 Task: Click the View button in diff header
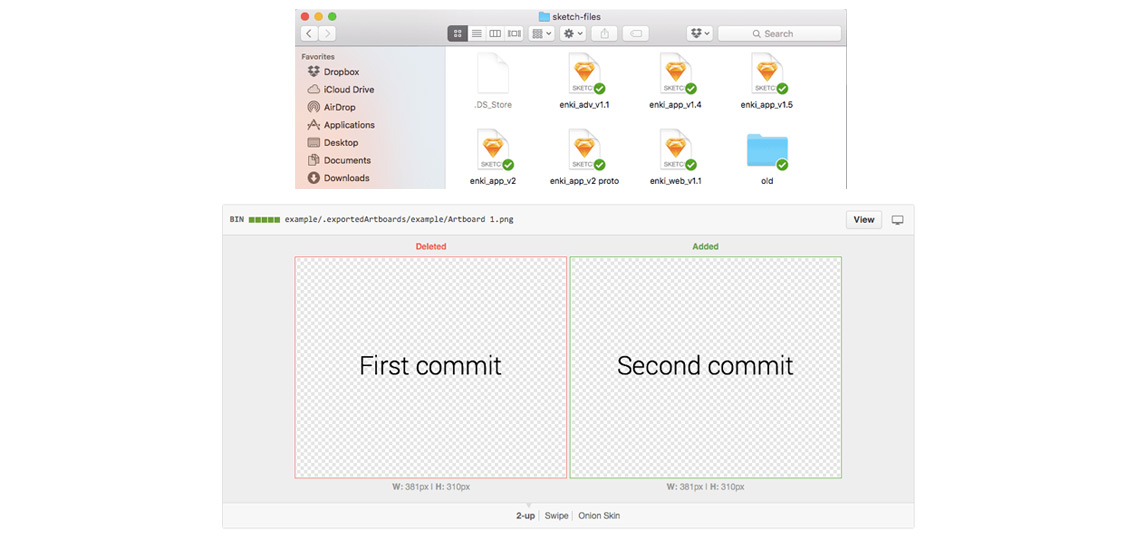tap(863, 220)
